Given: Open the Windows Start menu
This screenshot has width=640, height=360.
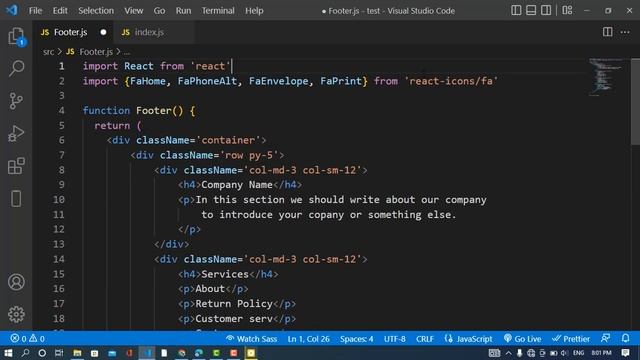Looking at the screenshot, I should pos(8,353).
